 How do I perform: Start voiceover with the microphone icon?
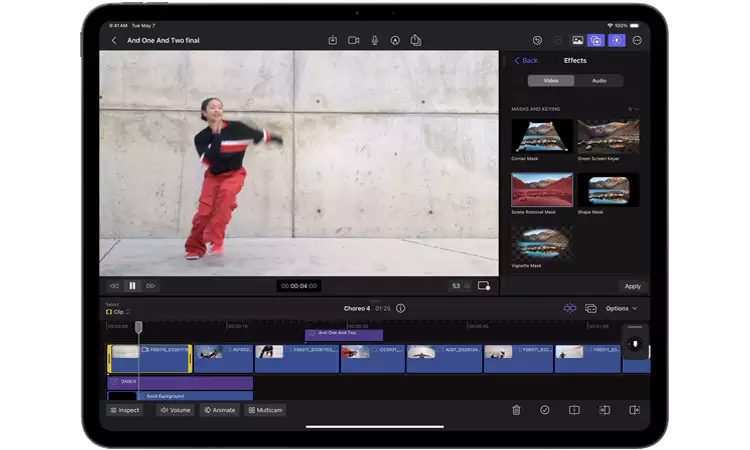coord(375,41)
